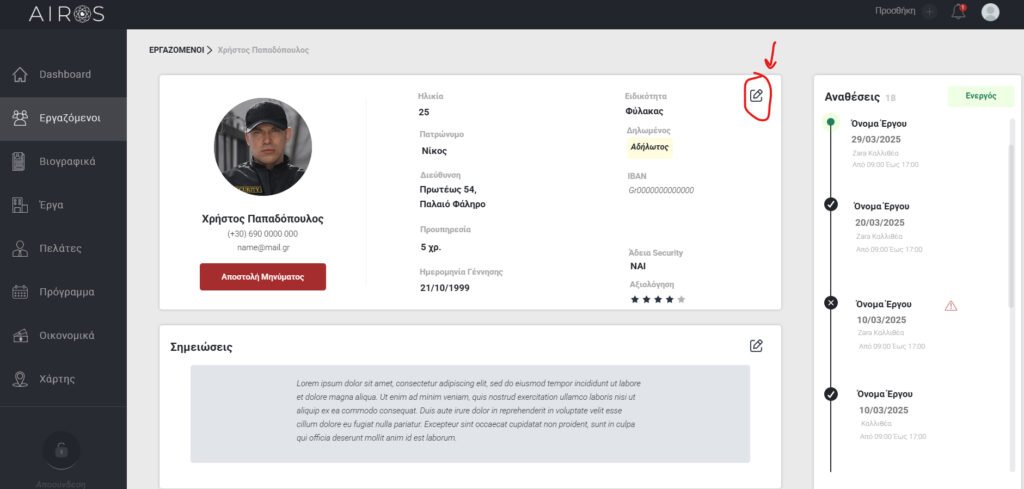Open the user avatar menu in header

pos(990,12)
